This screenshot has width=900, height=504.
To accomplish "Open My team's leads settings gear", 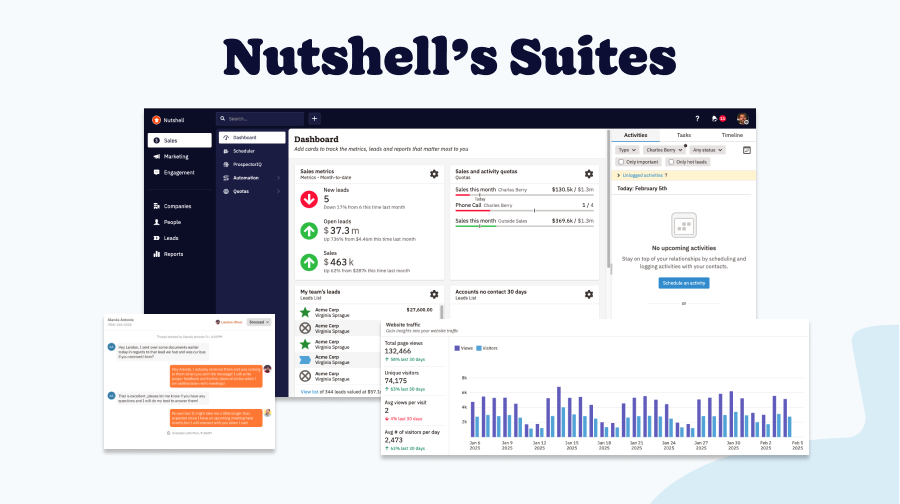I will point(434,295).
